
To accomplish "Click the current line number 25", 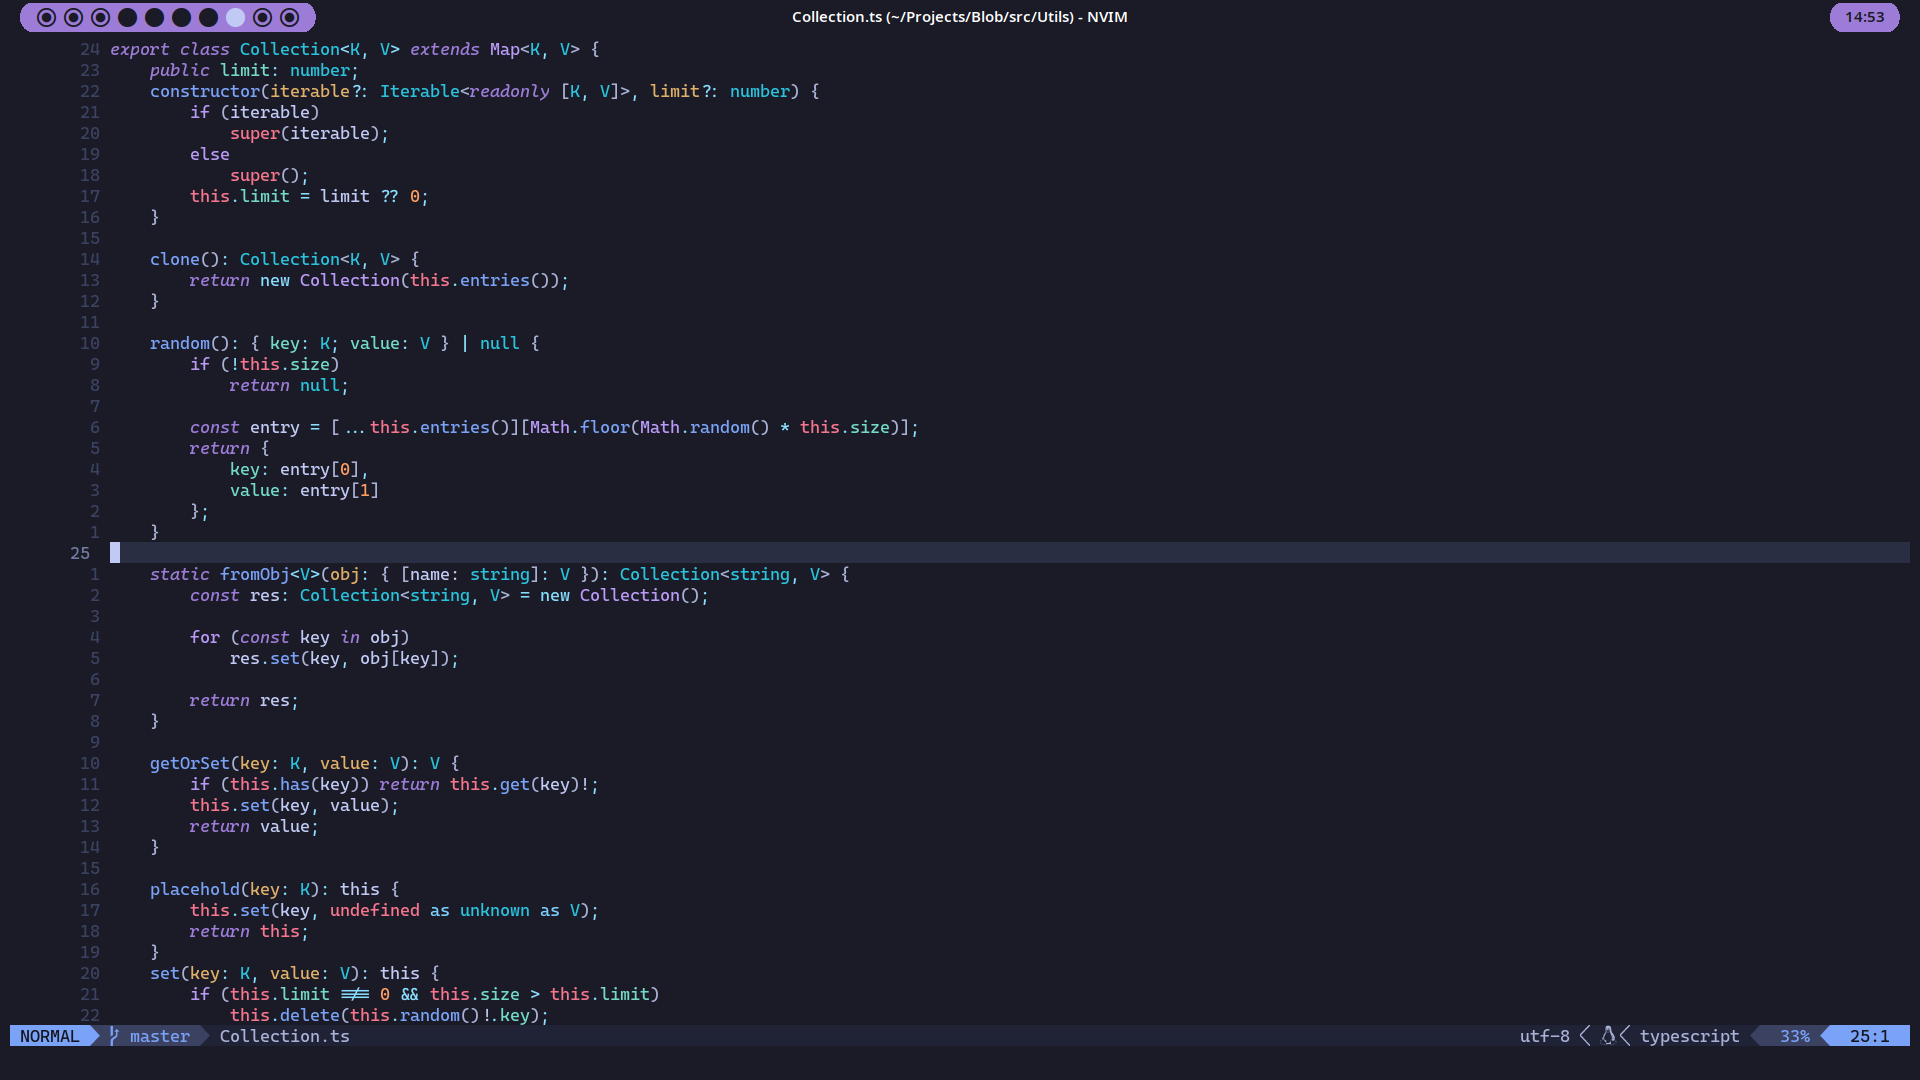I will click(80, 553).
